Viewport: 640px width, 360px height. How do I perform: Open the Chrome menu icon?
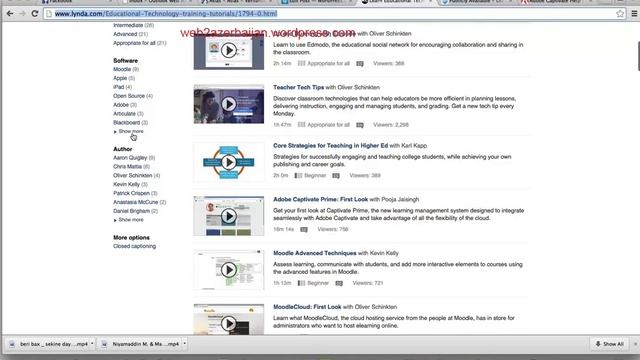[x=634, y=13]
